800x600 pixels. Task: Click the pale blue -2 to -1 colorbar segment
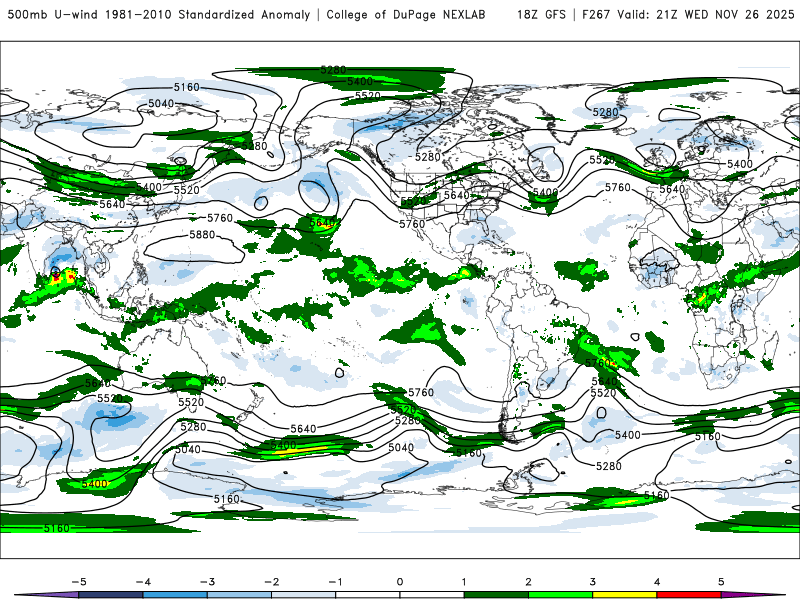pos(304,595)
